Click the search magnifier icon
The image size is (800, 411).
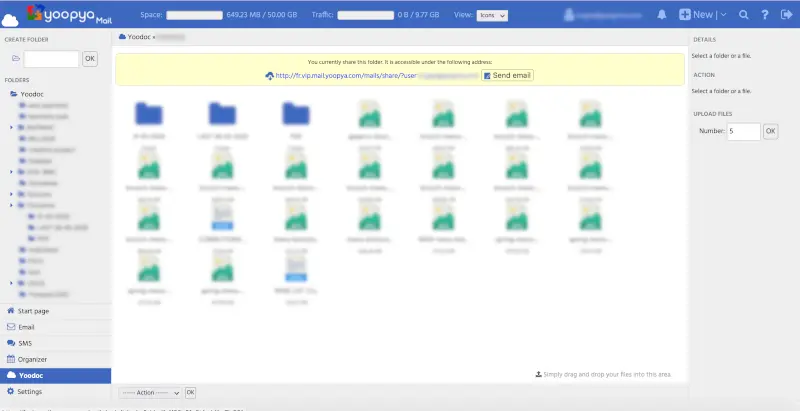tap(743, 15)
